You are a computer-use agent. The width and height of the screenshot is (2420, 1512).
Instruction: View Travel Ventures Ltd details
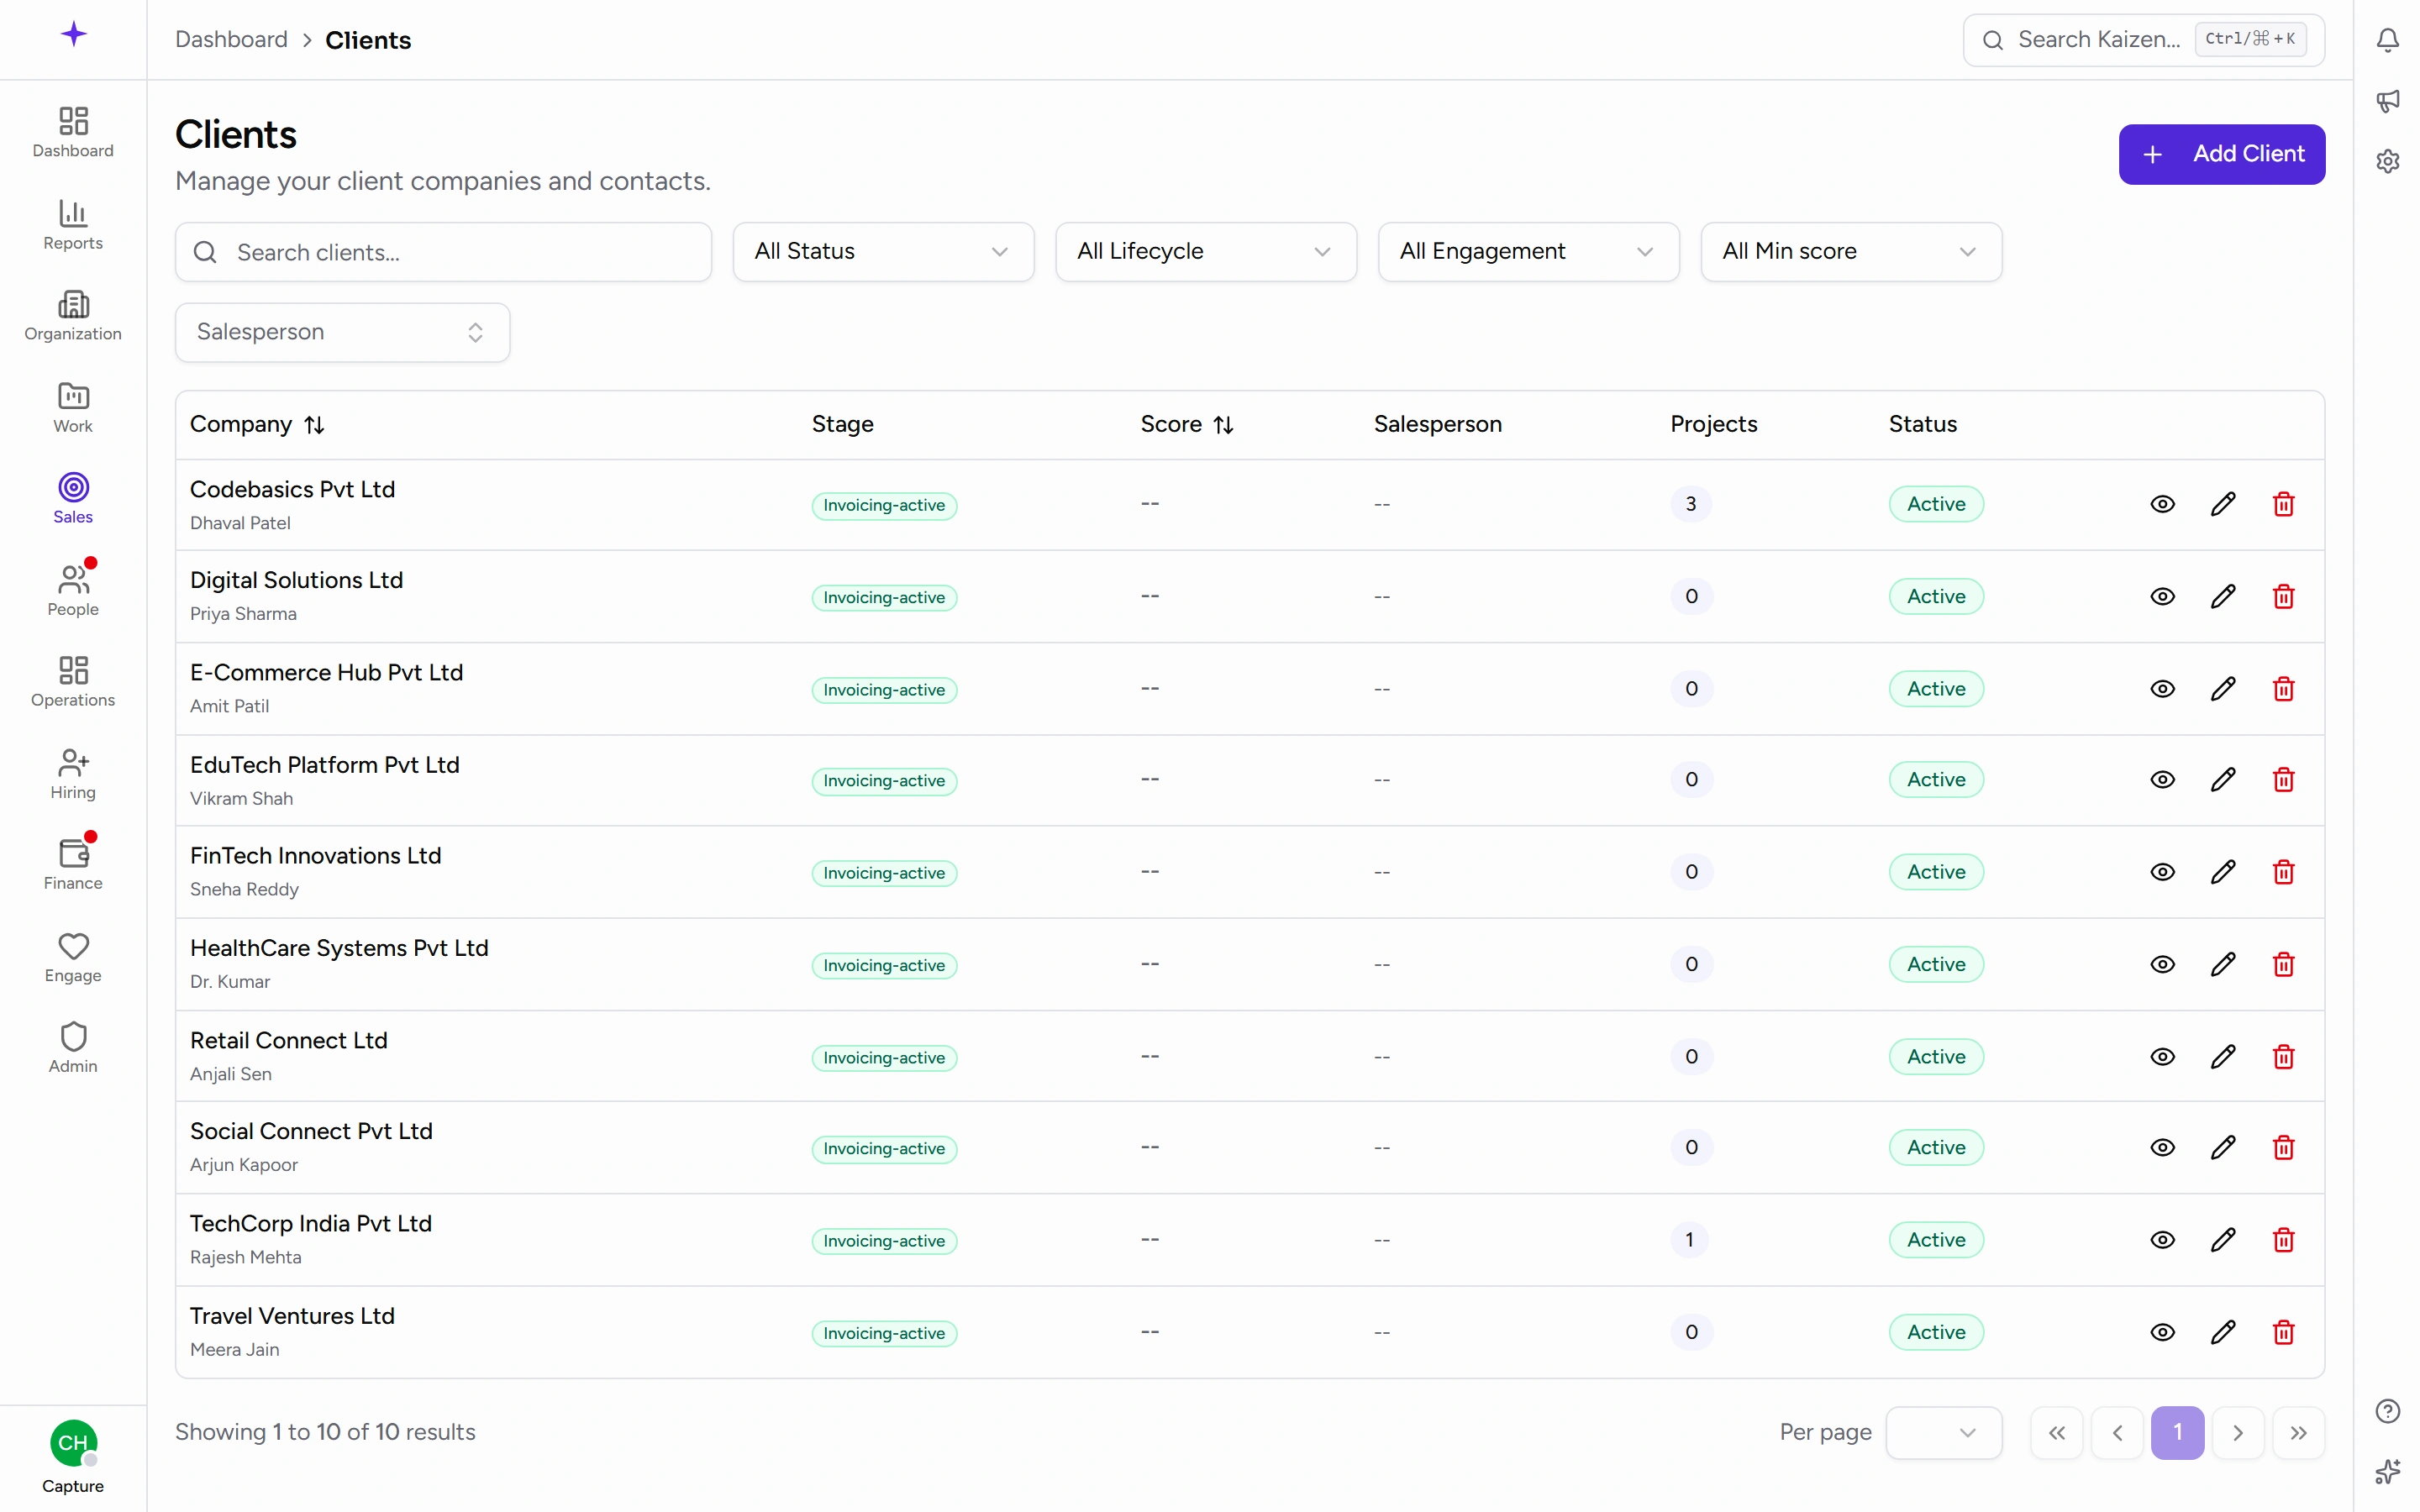click(x=2162, y=1332)
